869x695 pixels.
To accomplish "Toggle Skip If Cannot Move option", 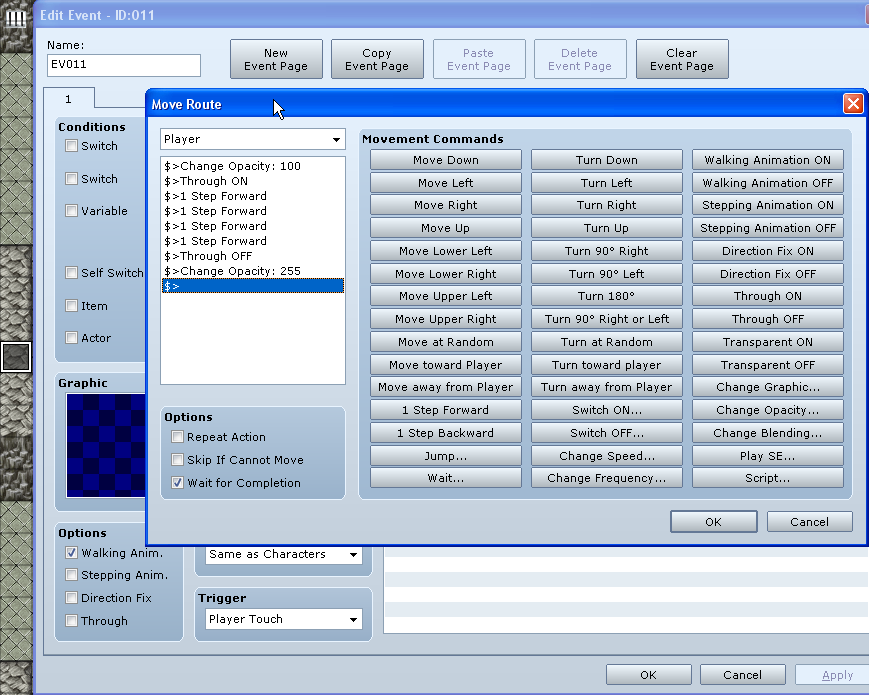I will coord(178,460).
